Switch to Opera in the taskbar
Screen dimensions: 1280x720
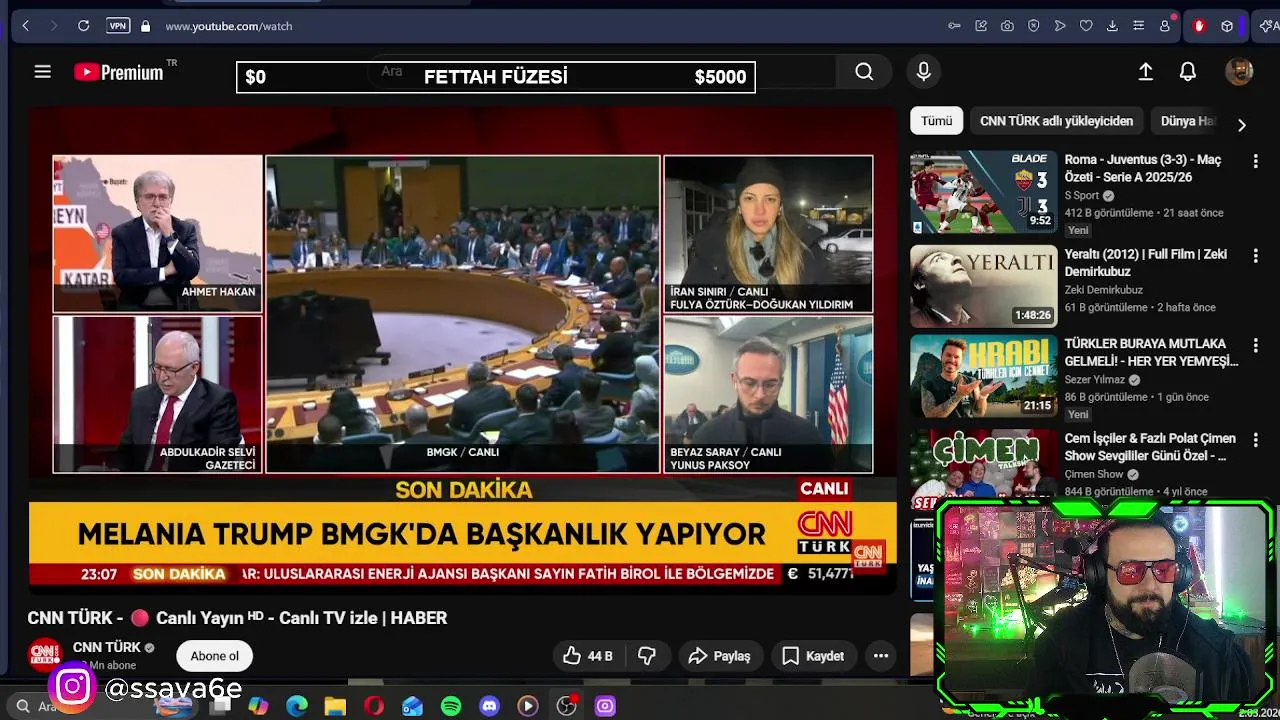(x=374, y=706)
